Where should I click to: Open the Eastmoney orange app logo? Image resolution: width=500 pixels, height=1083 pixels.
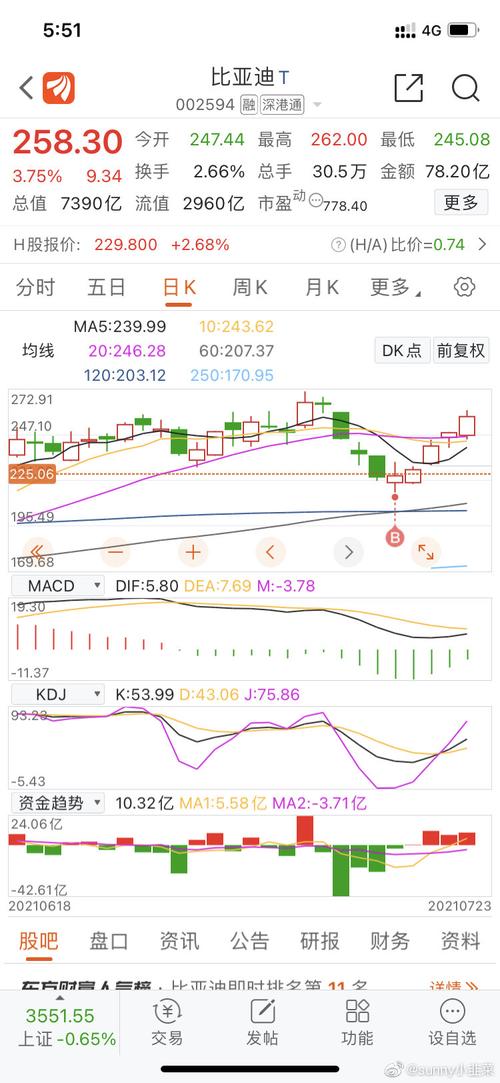(x=59, y=88)
